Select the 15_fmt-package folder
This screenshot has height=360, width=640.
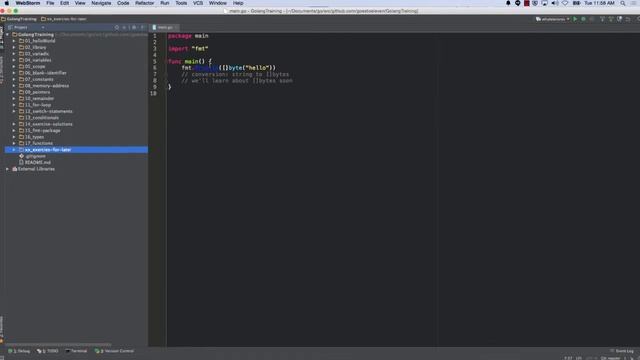42,131
